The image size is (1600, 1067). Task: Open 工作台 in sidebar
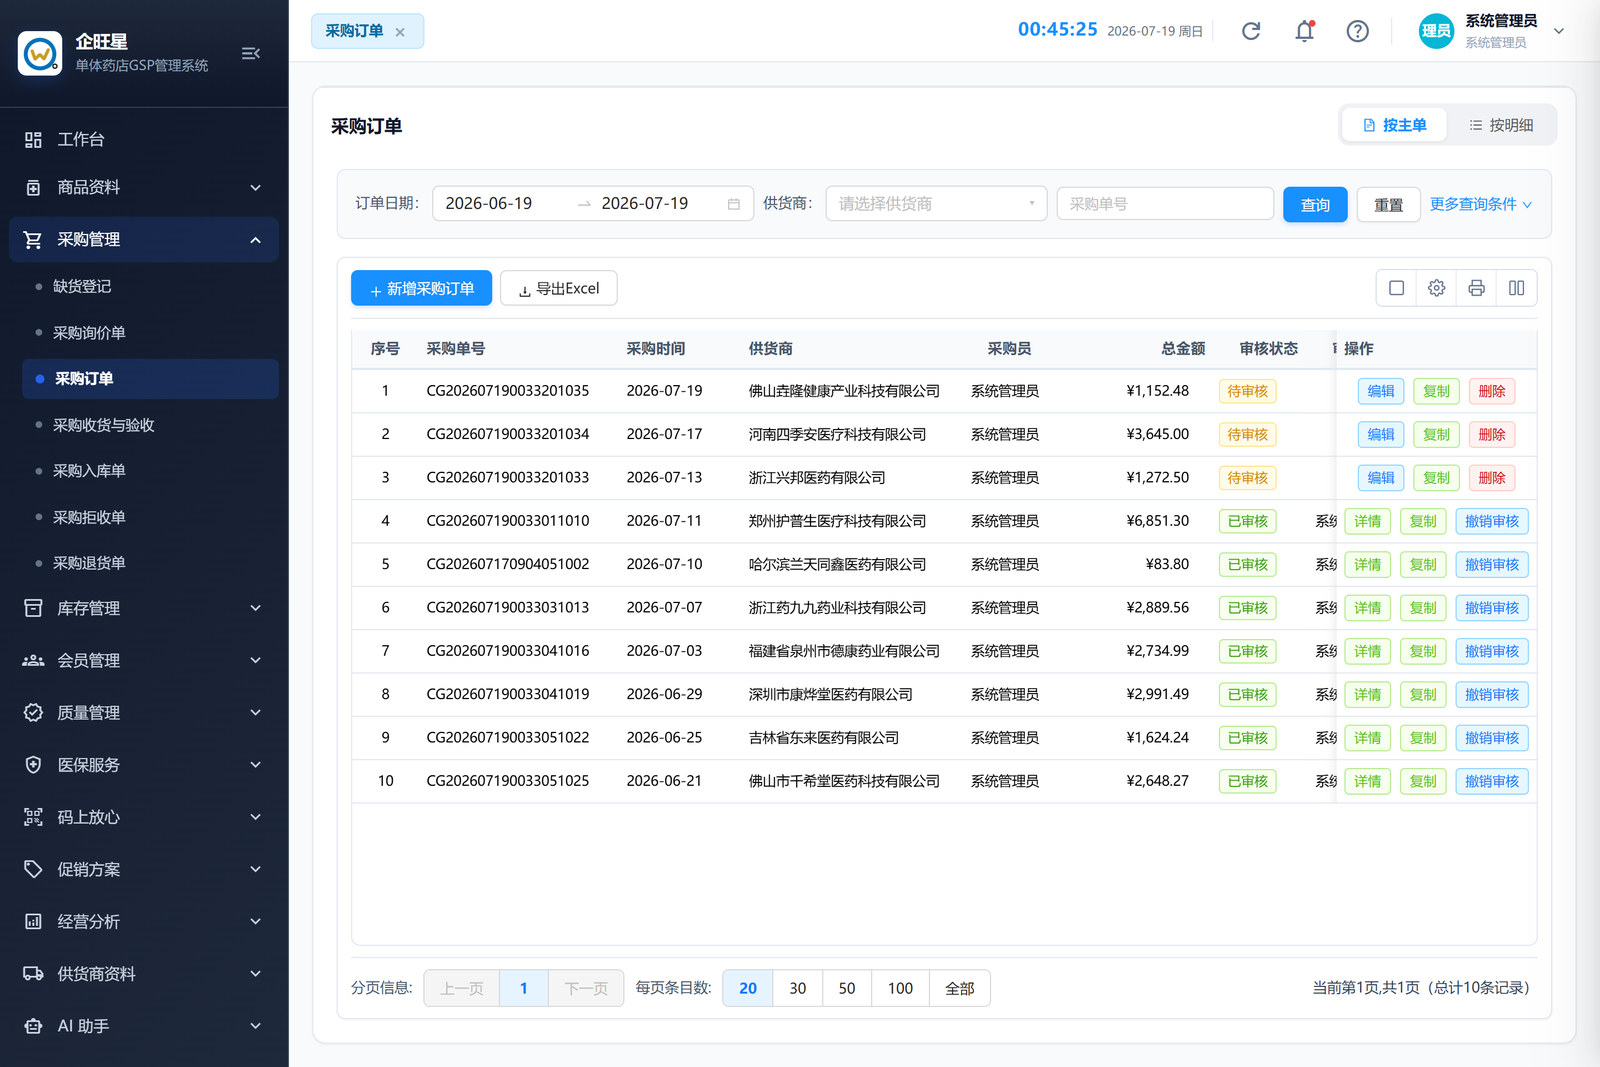[144, 140]
